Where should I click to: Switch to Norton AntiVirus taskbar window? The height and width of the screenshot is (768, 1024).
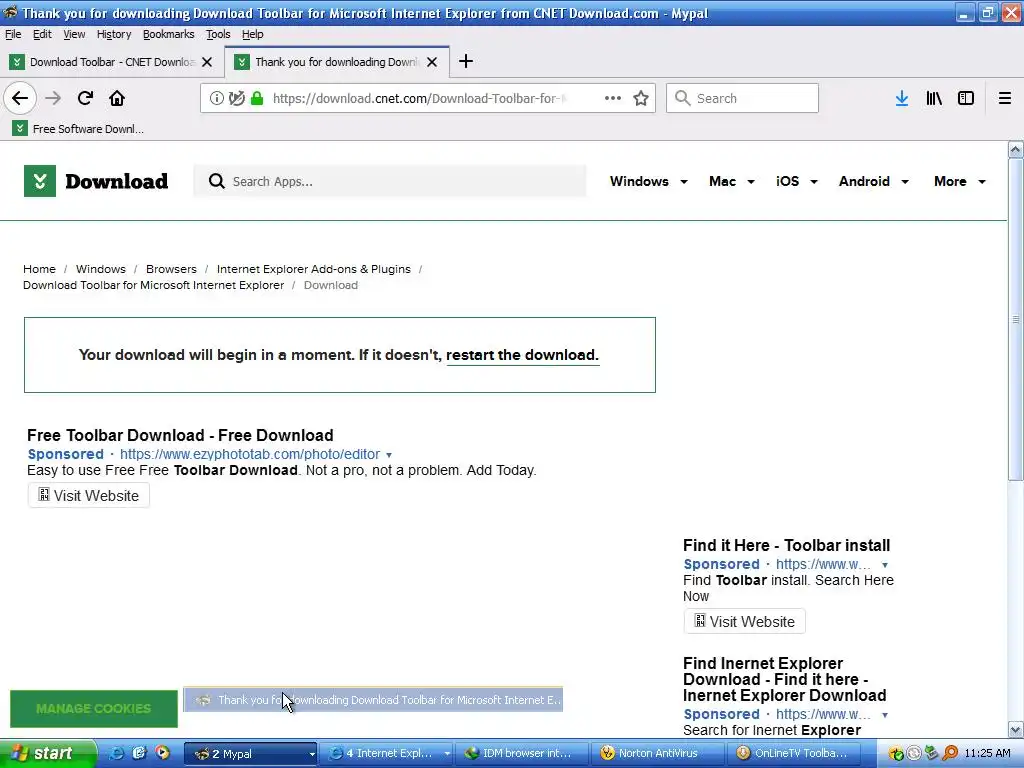point(658,754)
